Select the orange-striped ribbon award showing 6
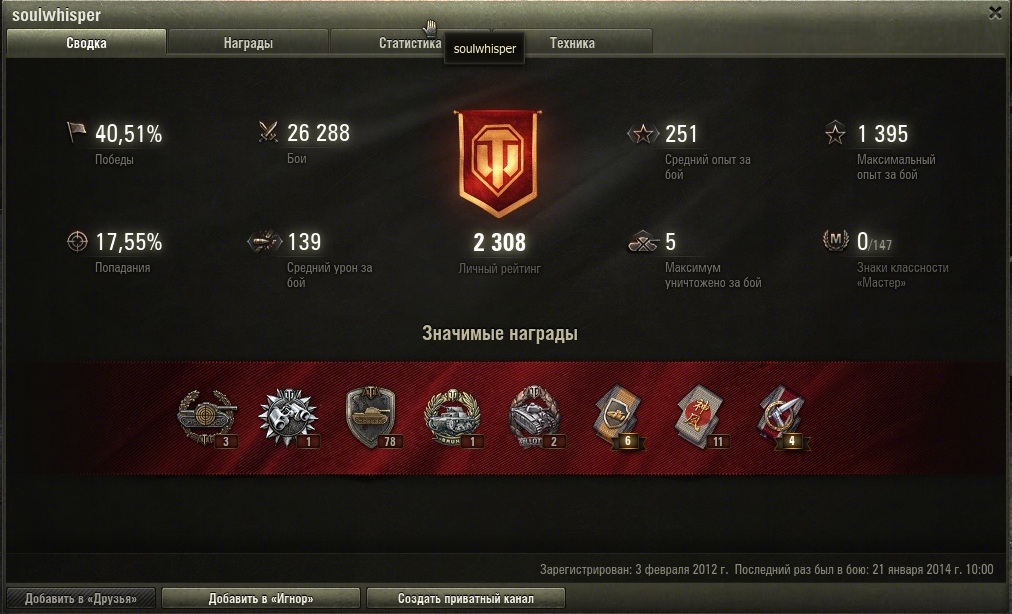Image resolution: width=1012 pixels, height=614 pixels. pos(618,417)
